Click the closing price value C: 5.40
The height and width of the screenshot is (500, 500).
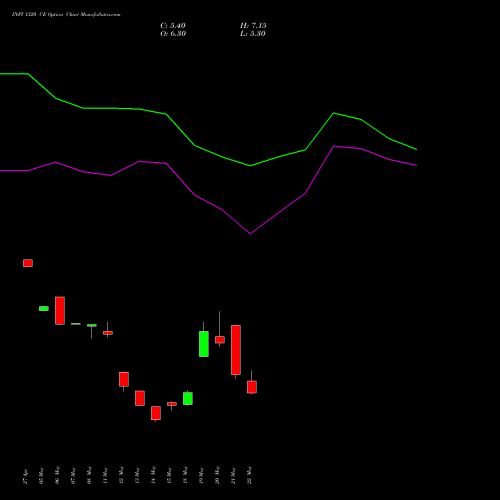[x=173, y=26]
